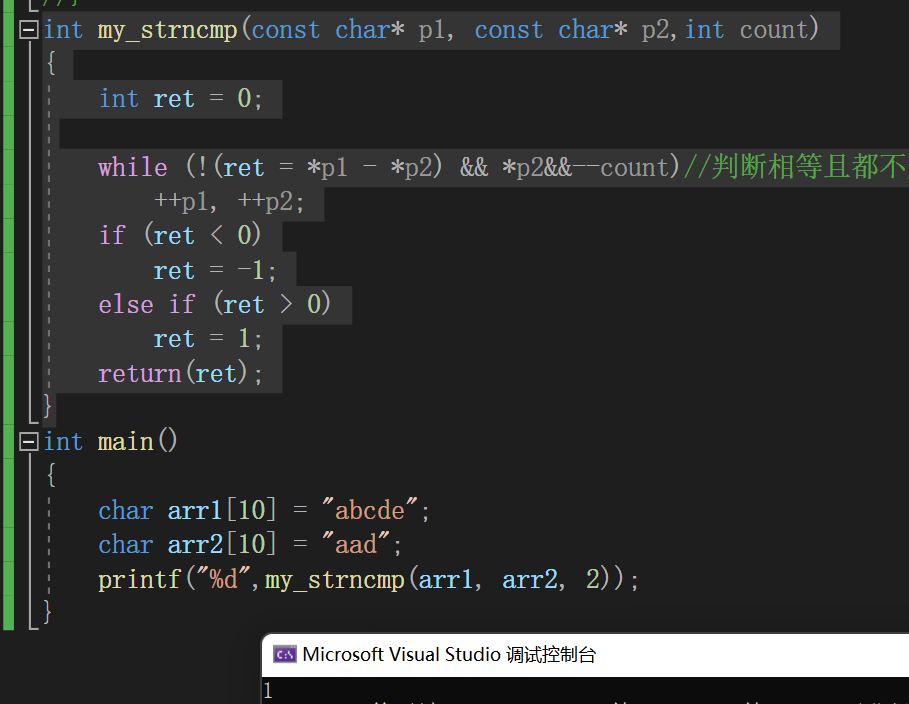Image resolution: width=909 pixels, height=704 pixels.
Task: Click the printf call keyword
Action: click(140, 579)
